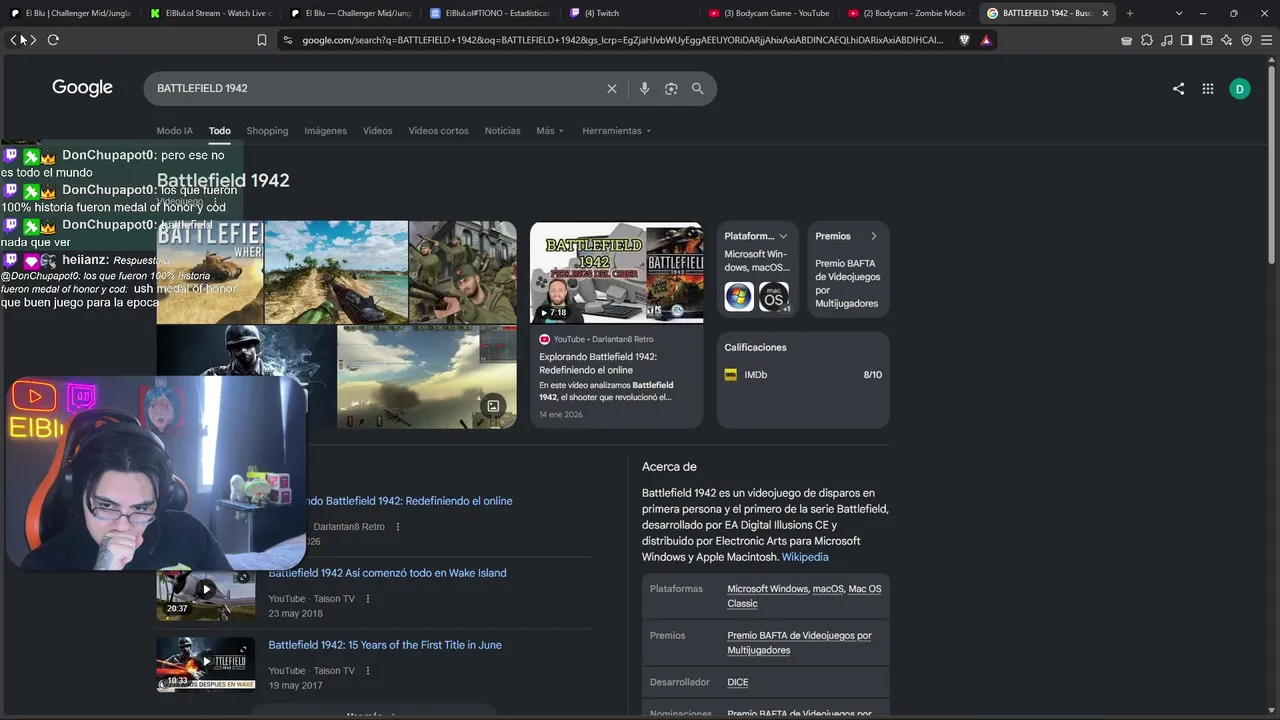This screenshot has height=720, width=1280.
Task: Switch to the Shopping tab
Action: 267,131
